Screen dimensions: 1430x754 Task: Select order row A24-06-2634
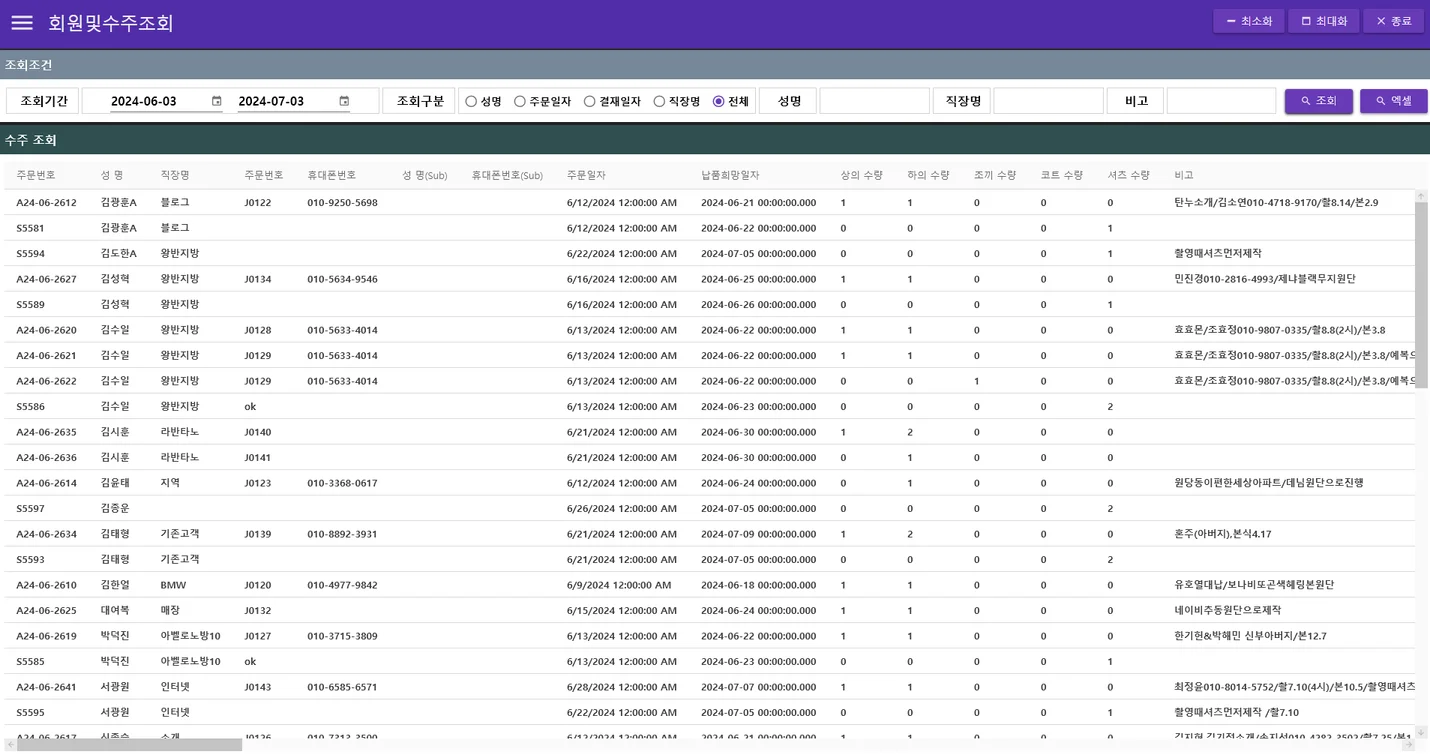coord(709,534)
